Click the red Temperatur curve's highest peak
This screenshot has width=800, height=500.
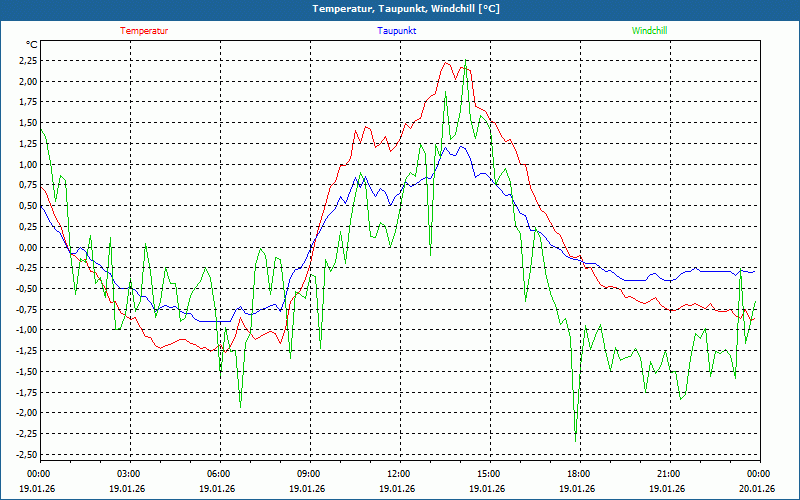[x=447, y=62]
